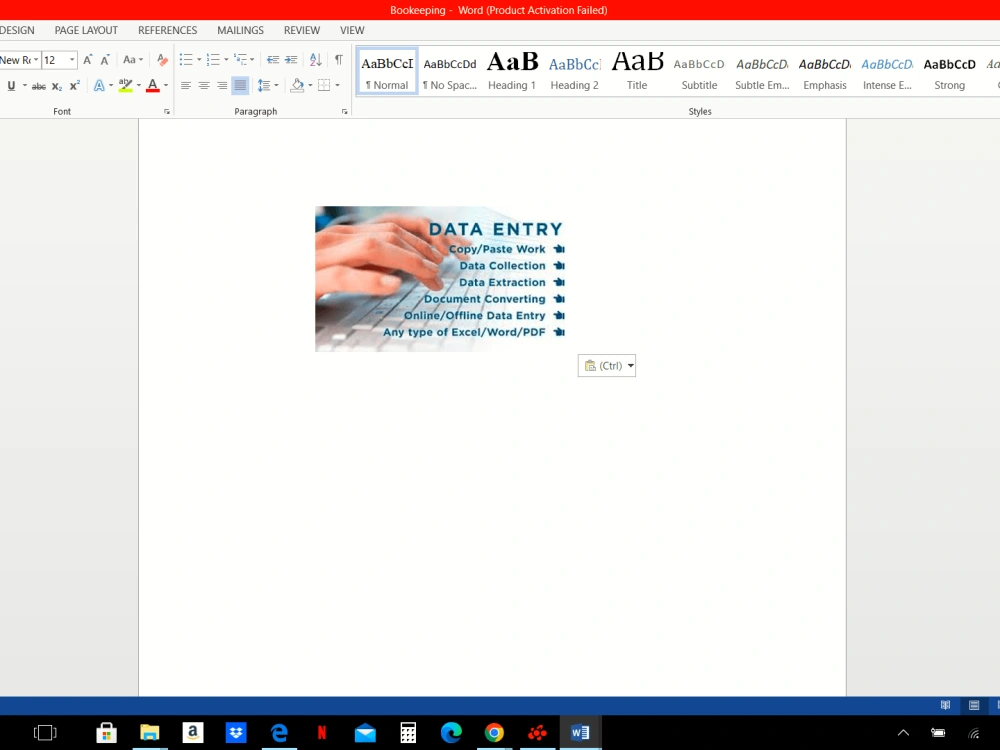
Task: Open the Borders dropdown arrow
Action: (x=337, y=85)
